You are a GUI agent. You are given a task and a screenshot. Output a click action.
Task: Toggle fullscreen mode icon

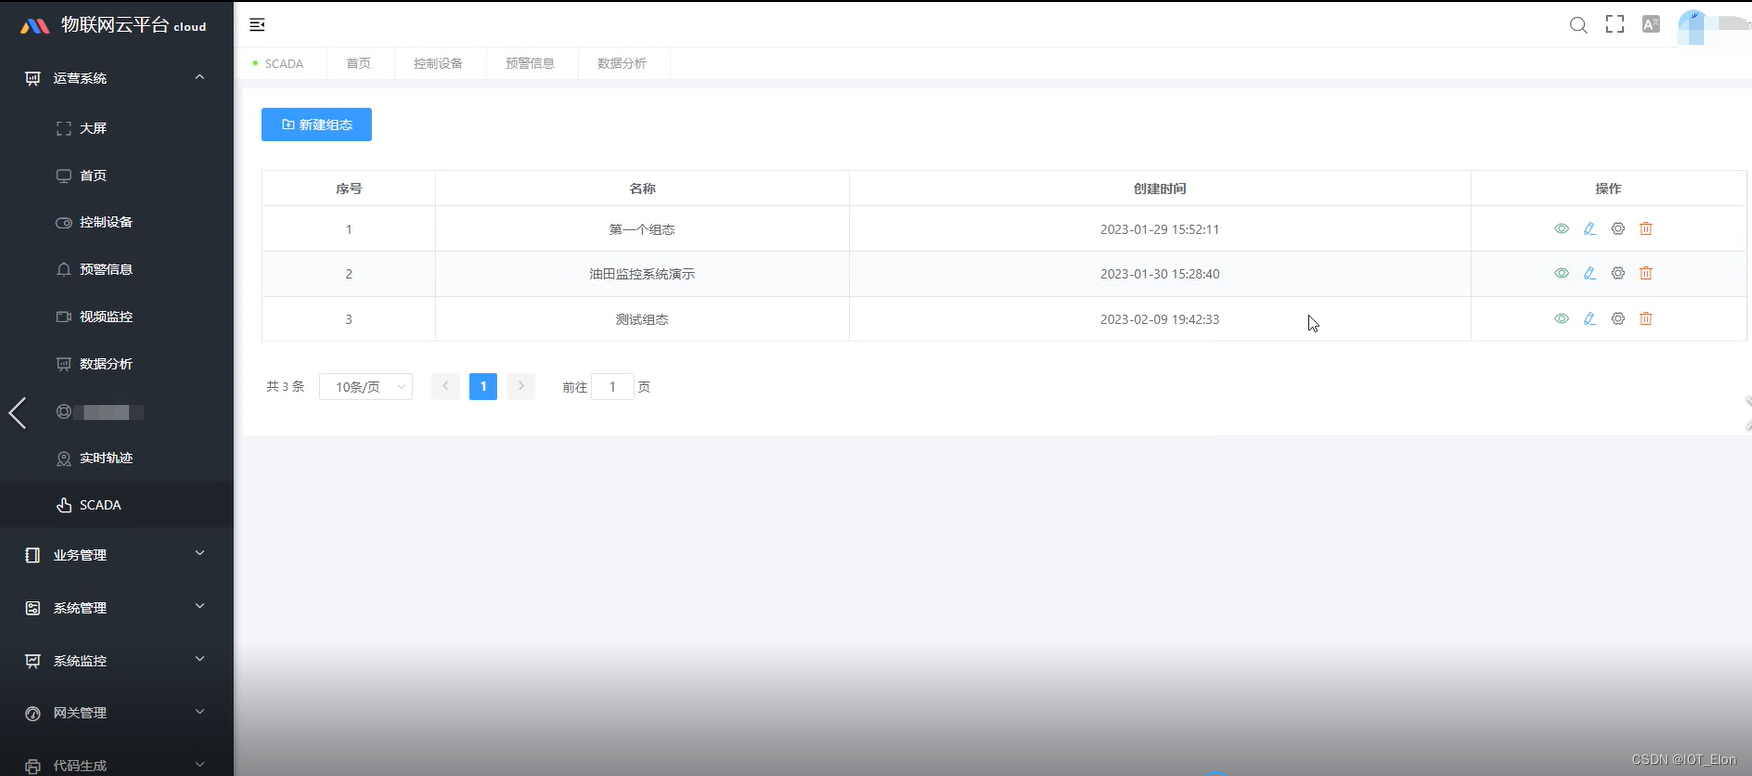pos(1615,25)
